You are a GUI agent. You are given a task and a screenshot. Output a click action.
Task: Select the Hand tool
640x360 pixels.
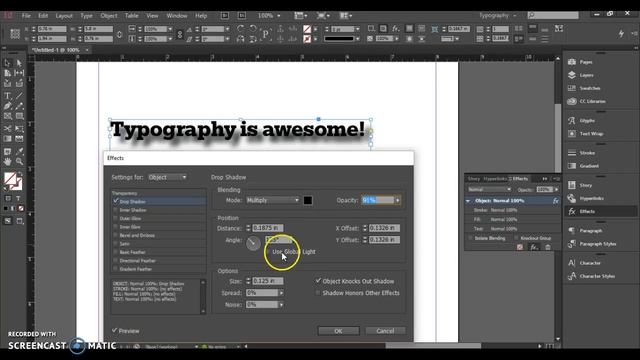(7, 162)
